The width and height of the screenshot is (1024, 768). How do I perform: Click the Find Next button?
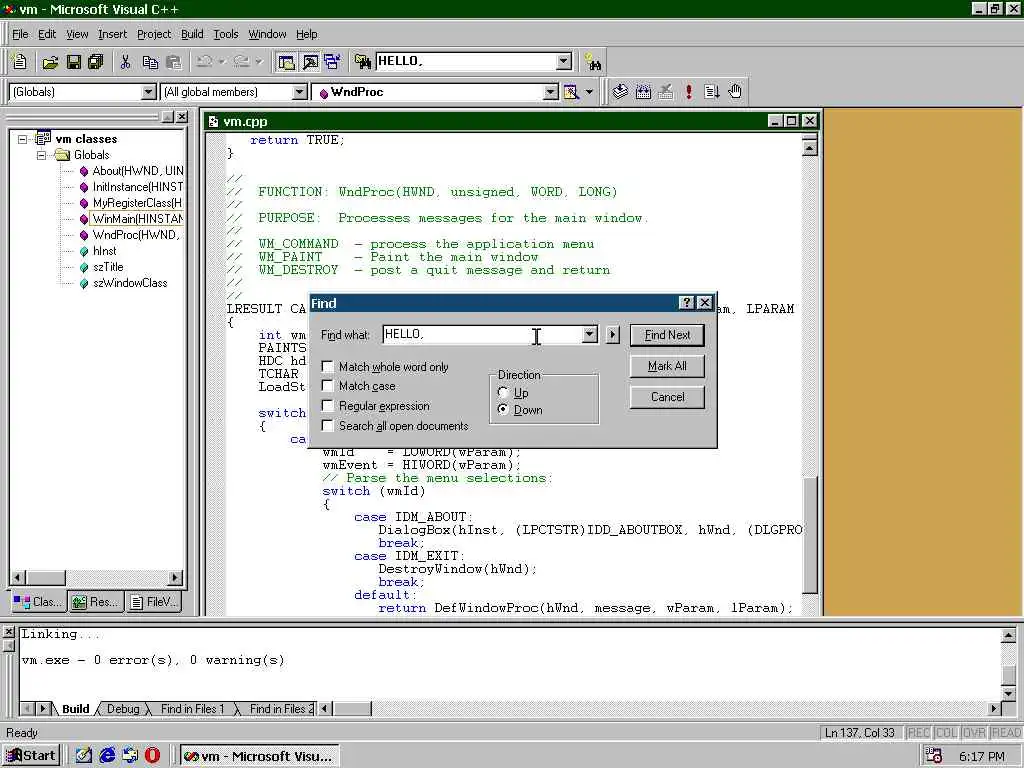point(667,335)
